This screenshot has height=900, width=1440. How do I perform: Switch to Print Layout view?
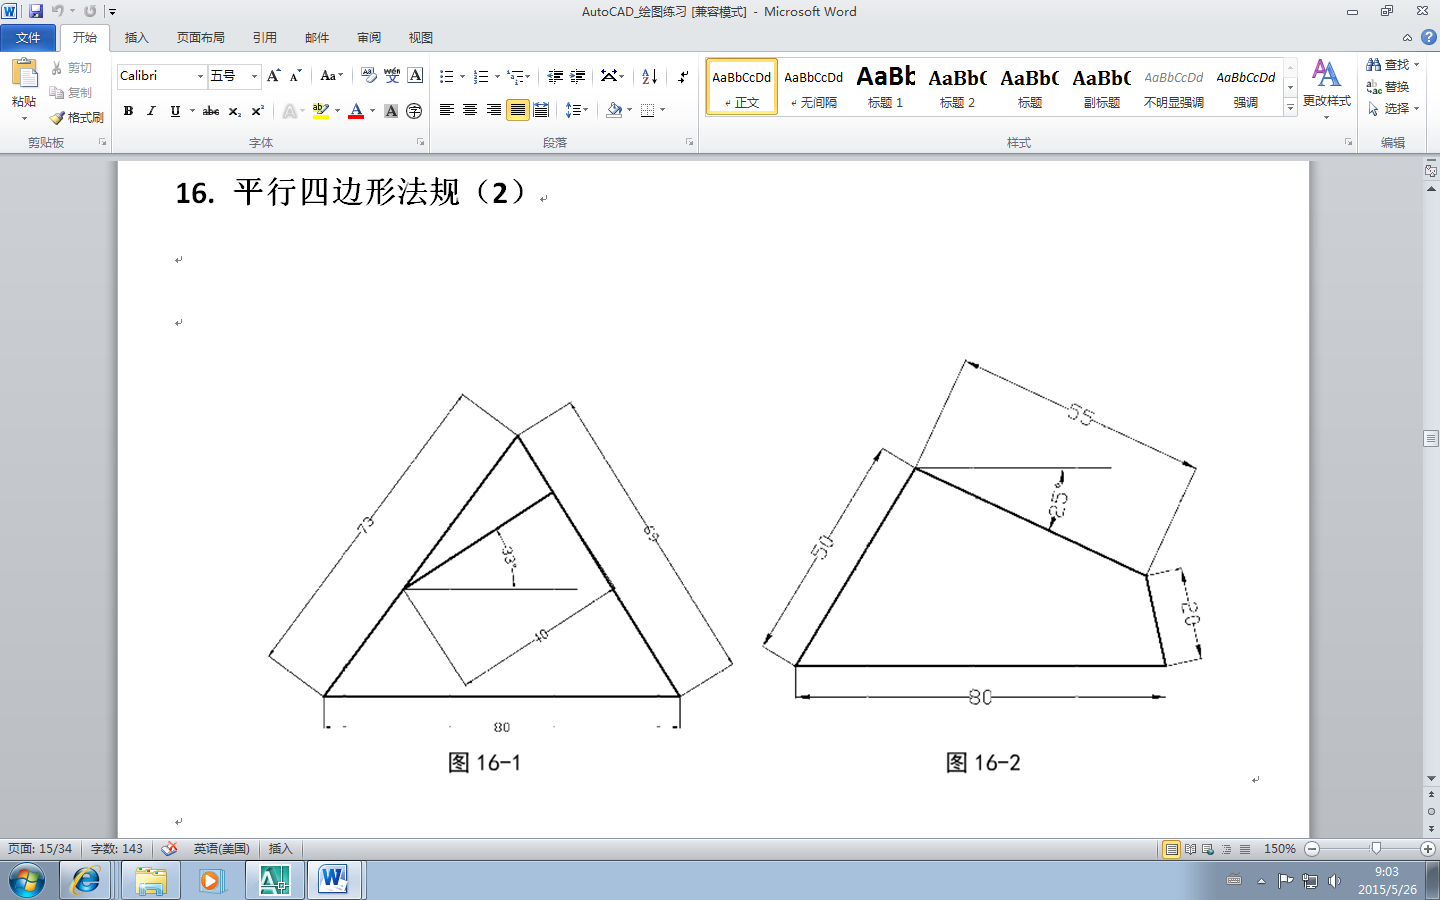[x=1171, y=849]
